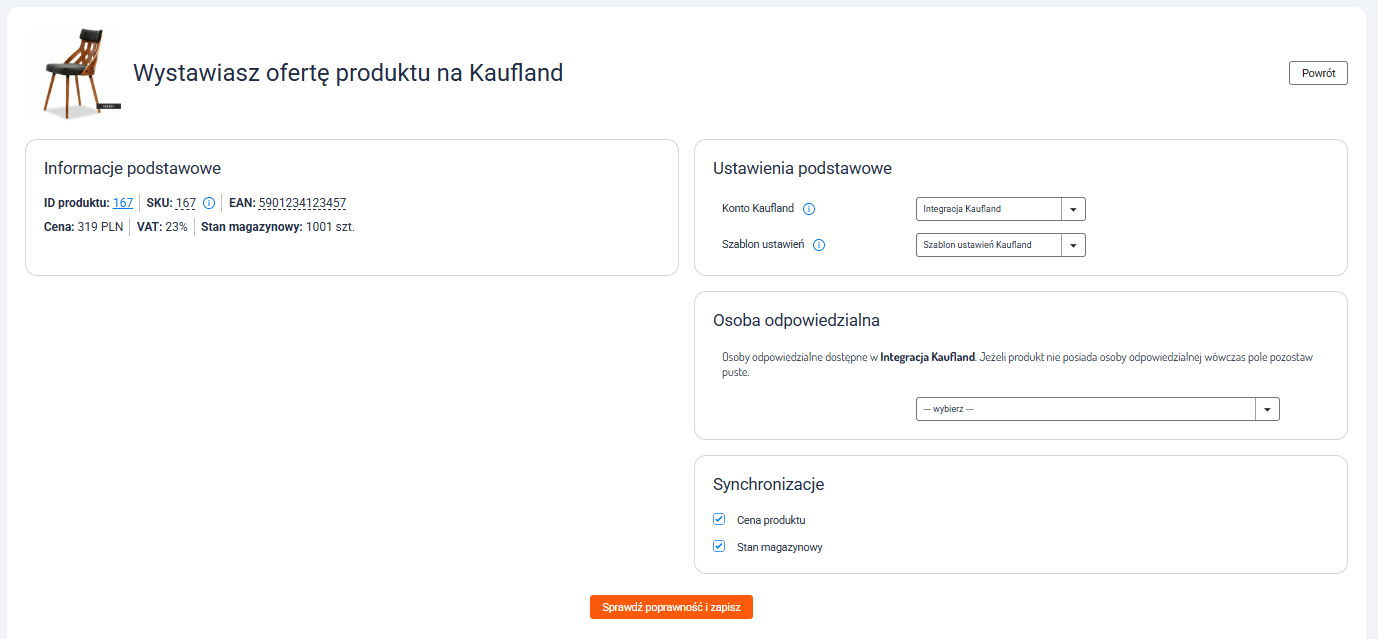1378x639 pixels.
Task: Click the underlined SKU value 167
Action: click(186, 203)
